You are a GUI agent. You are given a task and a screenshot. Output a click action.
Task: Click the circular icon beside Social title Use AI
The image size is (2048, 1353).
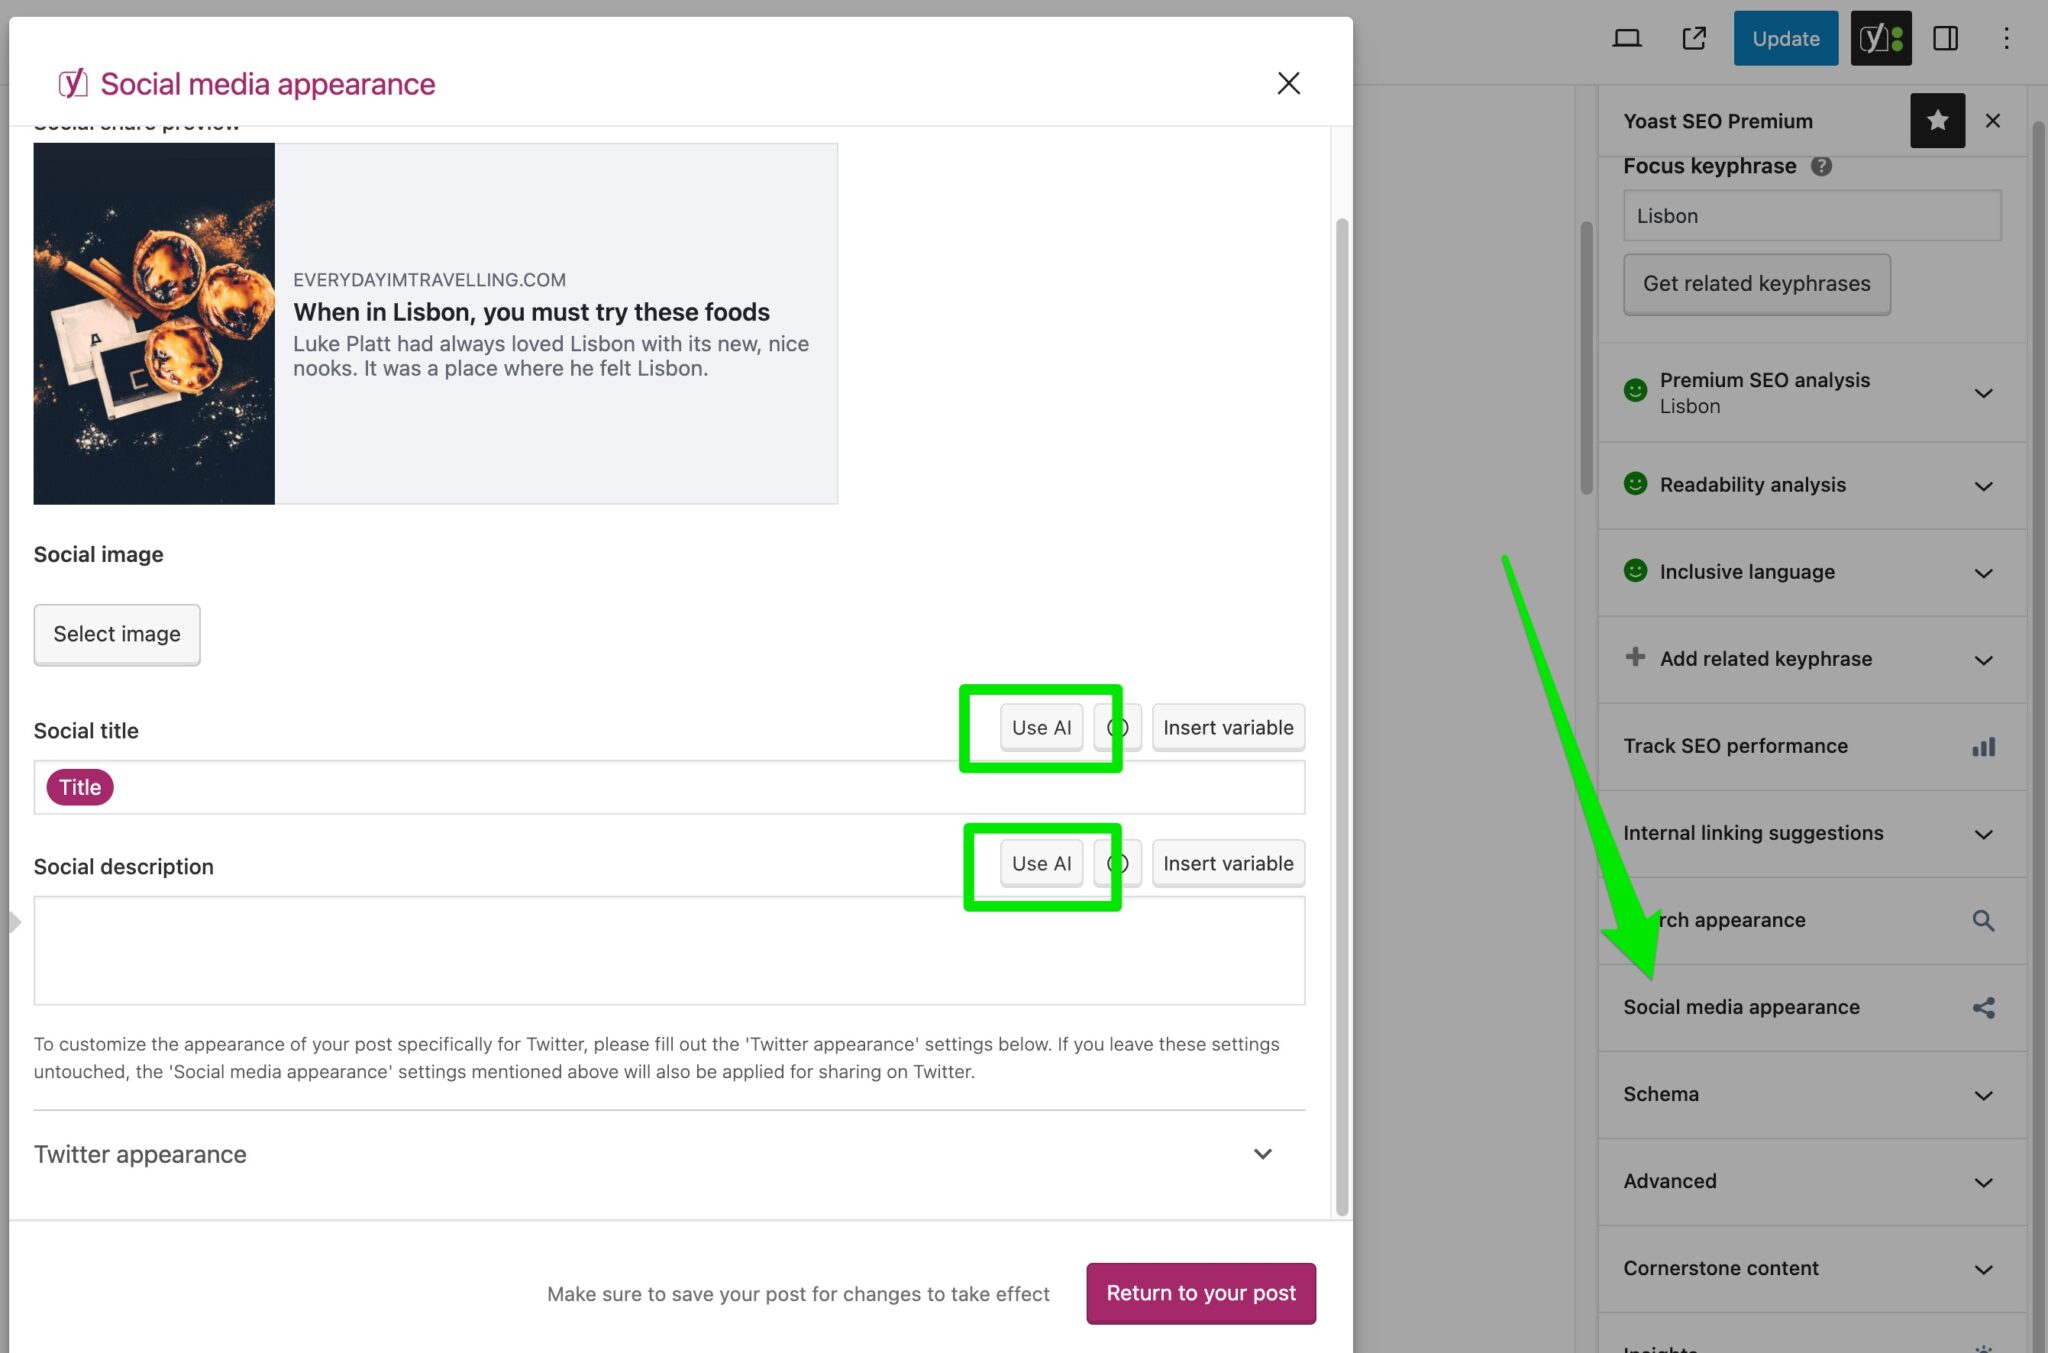1118,727
